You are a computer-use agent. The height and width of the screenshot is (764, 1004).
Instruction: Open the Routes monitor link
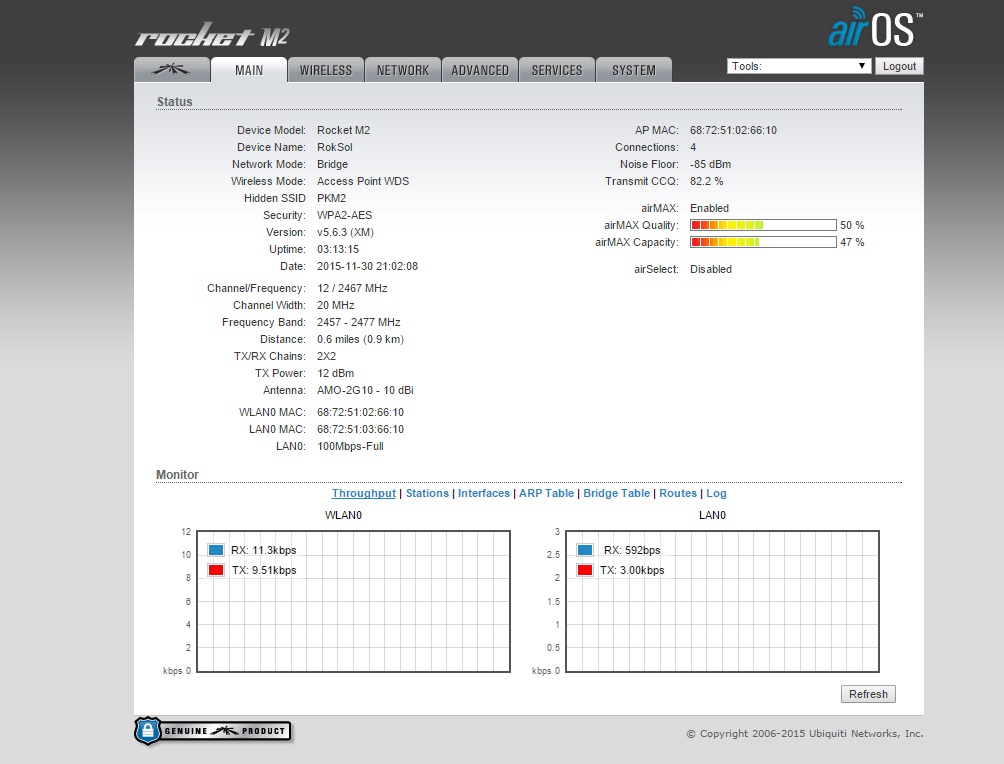tap(678, 493)
